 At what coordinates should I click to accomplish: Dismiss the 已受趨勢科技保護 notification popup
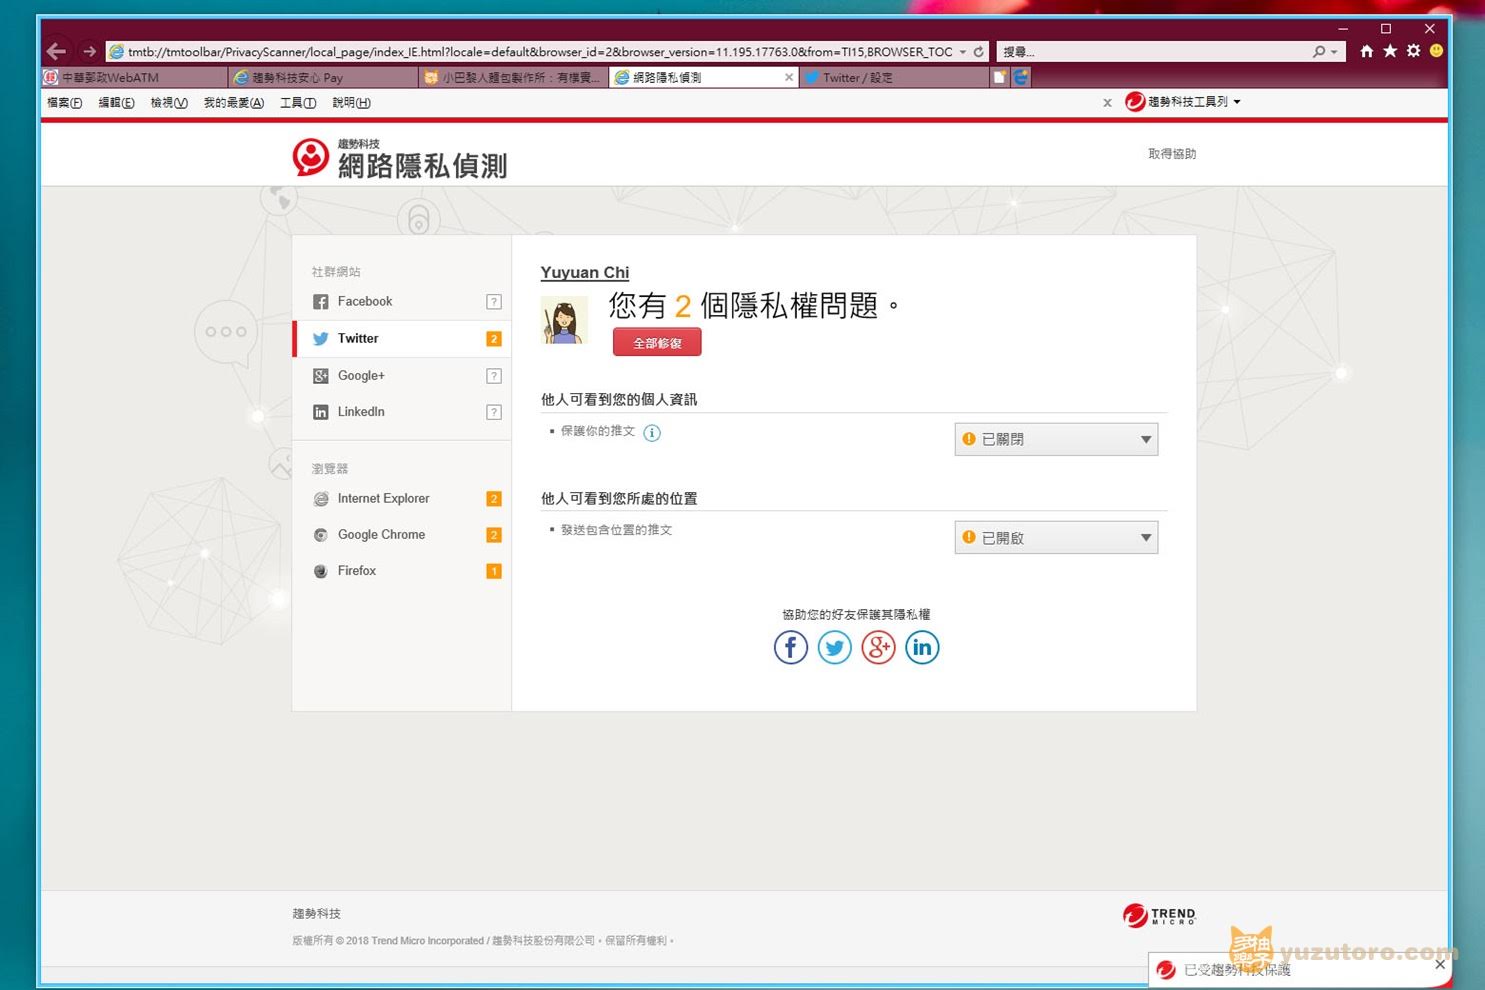tap(1439, 965)
